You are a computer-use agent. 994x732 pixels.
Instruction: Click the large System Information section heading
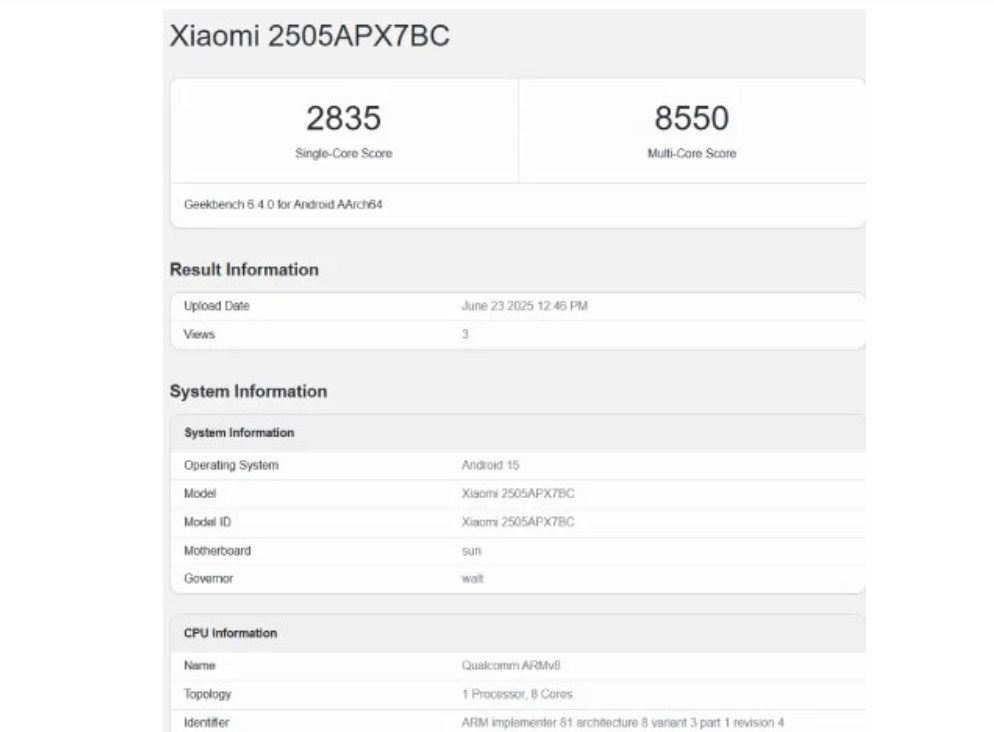(x=248, y=392)
